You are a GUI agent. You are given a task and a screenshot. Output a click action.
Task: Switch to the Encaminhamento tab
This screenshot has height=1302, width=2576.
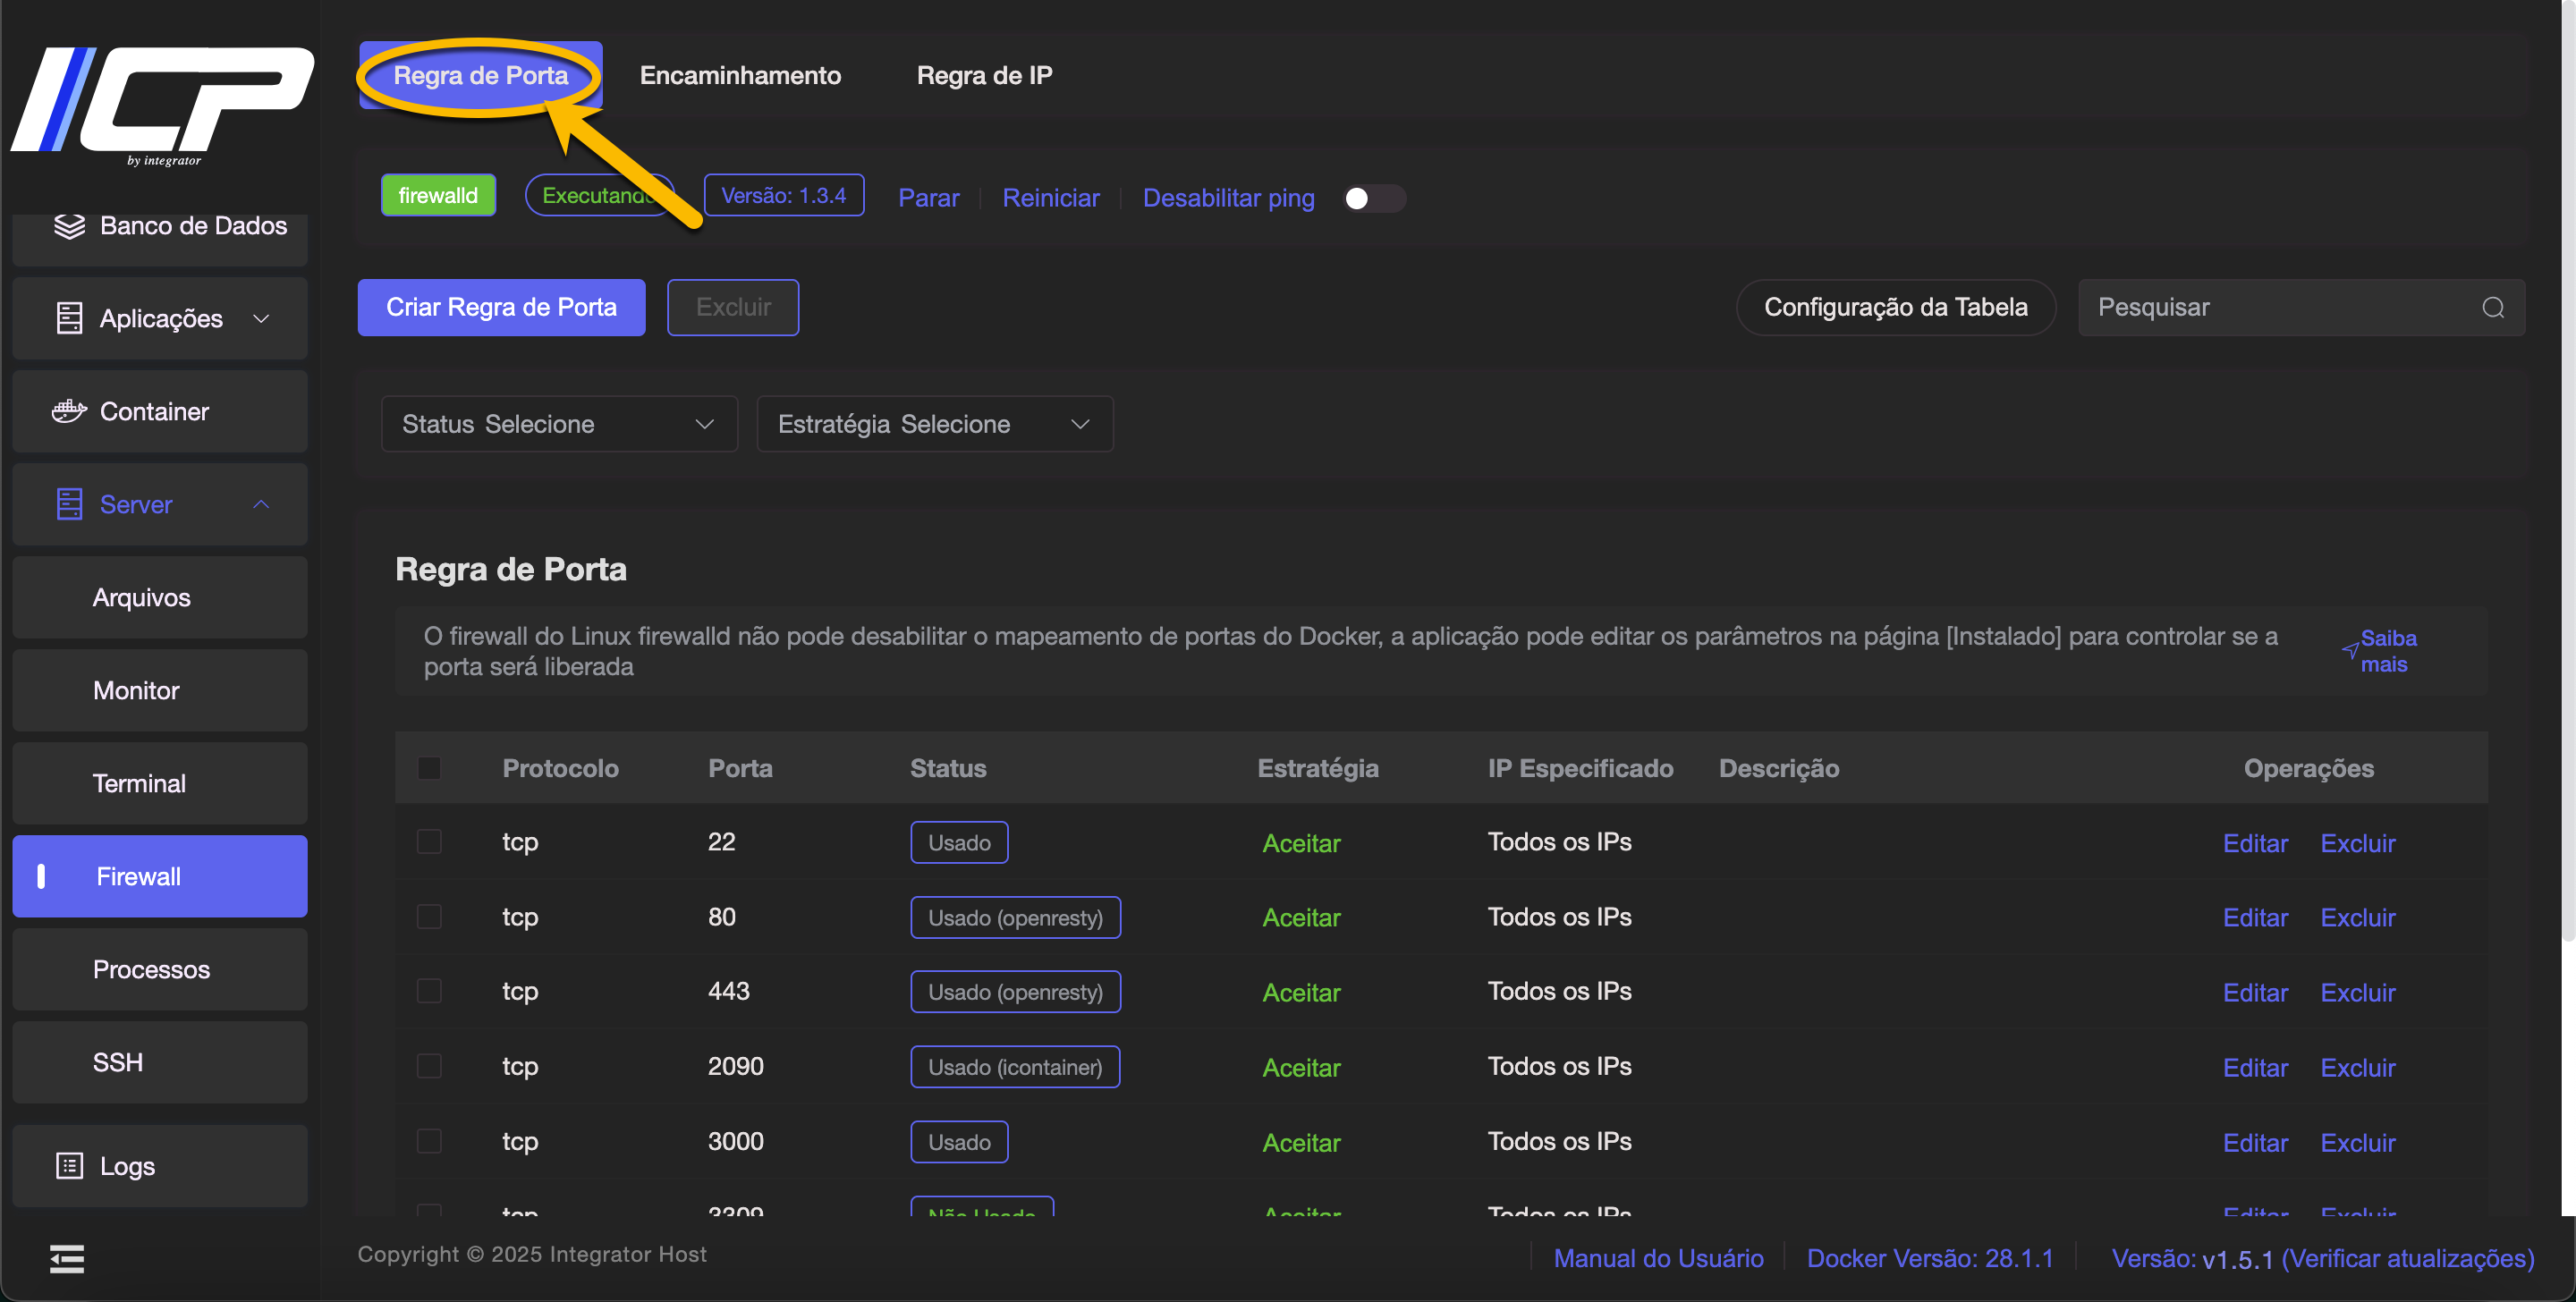pyautogui.click(x=740, y=75)
